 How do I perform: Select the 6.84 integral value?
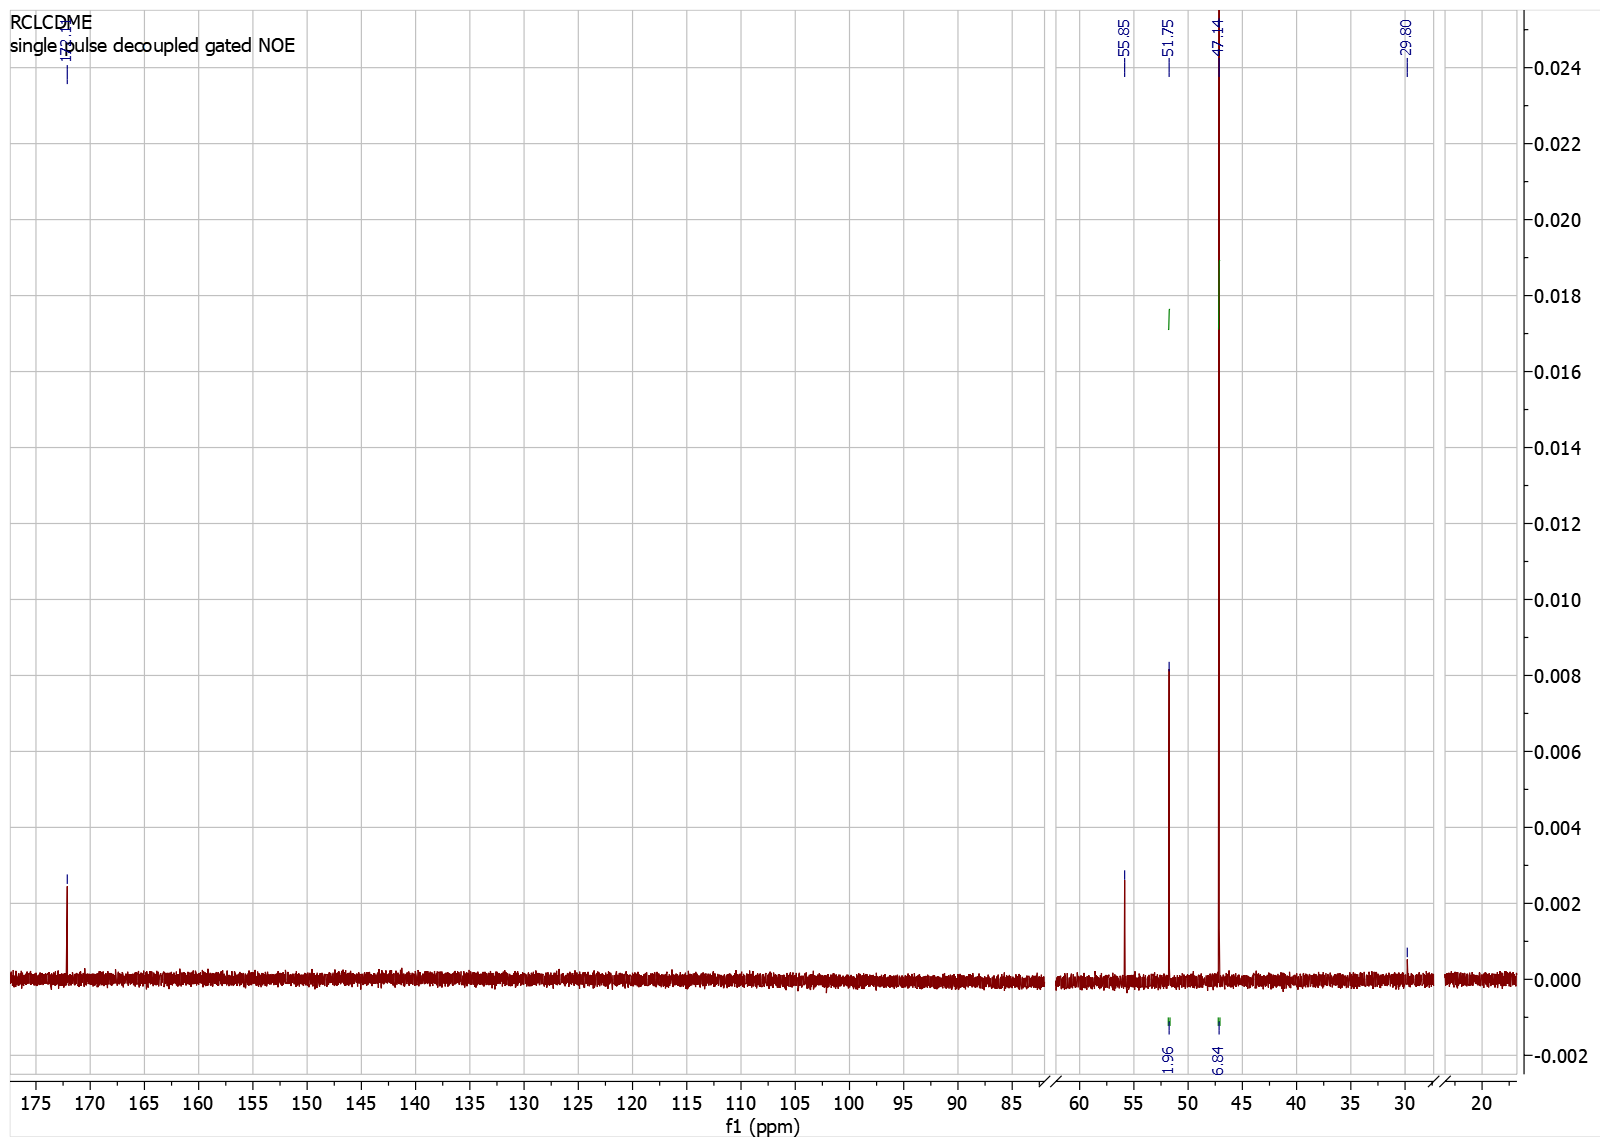(x=1218, y=1059)
